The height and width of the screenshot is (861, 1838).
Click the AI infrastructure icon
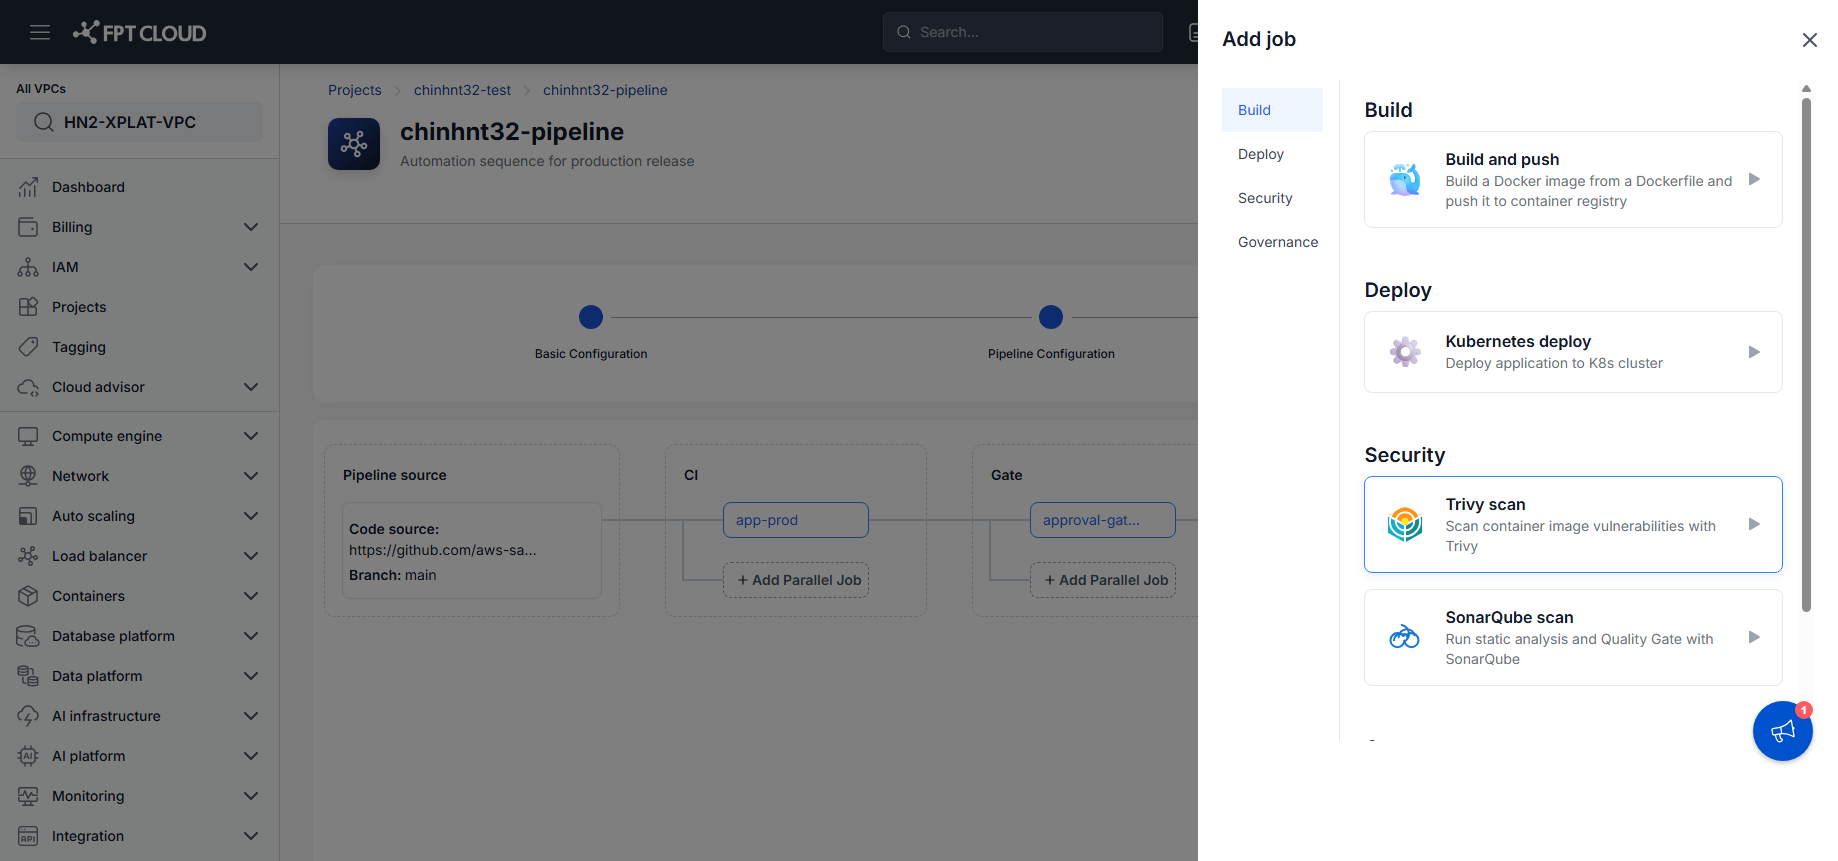point(28,716)
